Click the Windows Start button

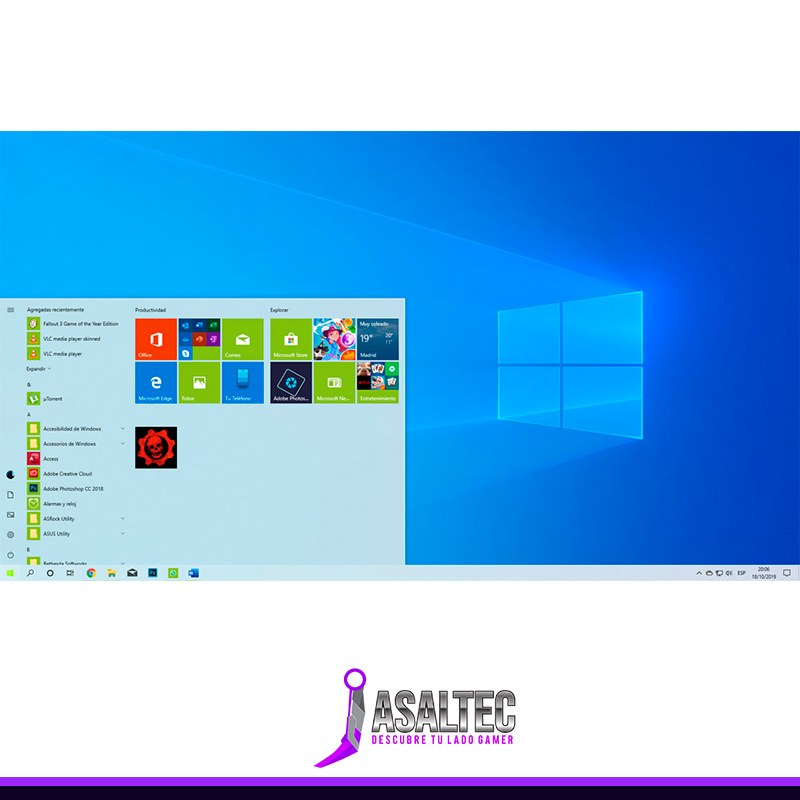coord(10,573)
